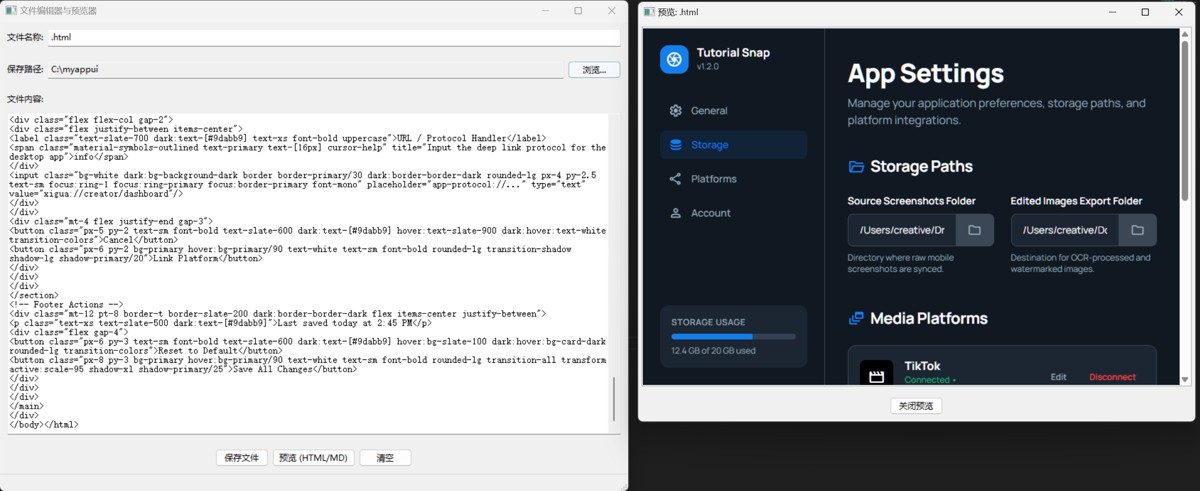Image resolution: width=1200 pixels, height=491 pixels.
Task: Click the 浏览... browse button
Action: (x=594, y=70)
